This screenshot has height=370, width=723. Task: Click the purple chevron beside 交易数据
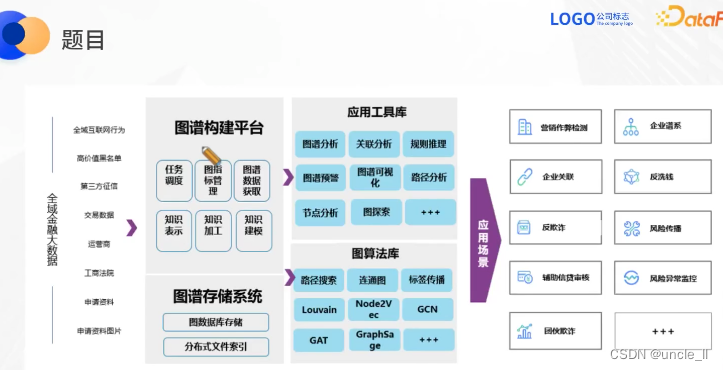point(132,228)
